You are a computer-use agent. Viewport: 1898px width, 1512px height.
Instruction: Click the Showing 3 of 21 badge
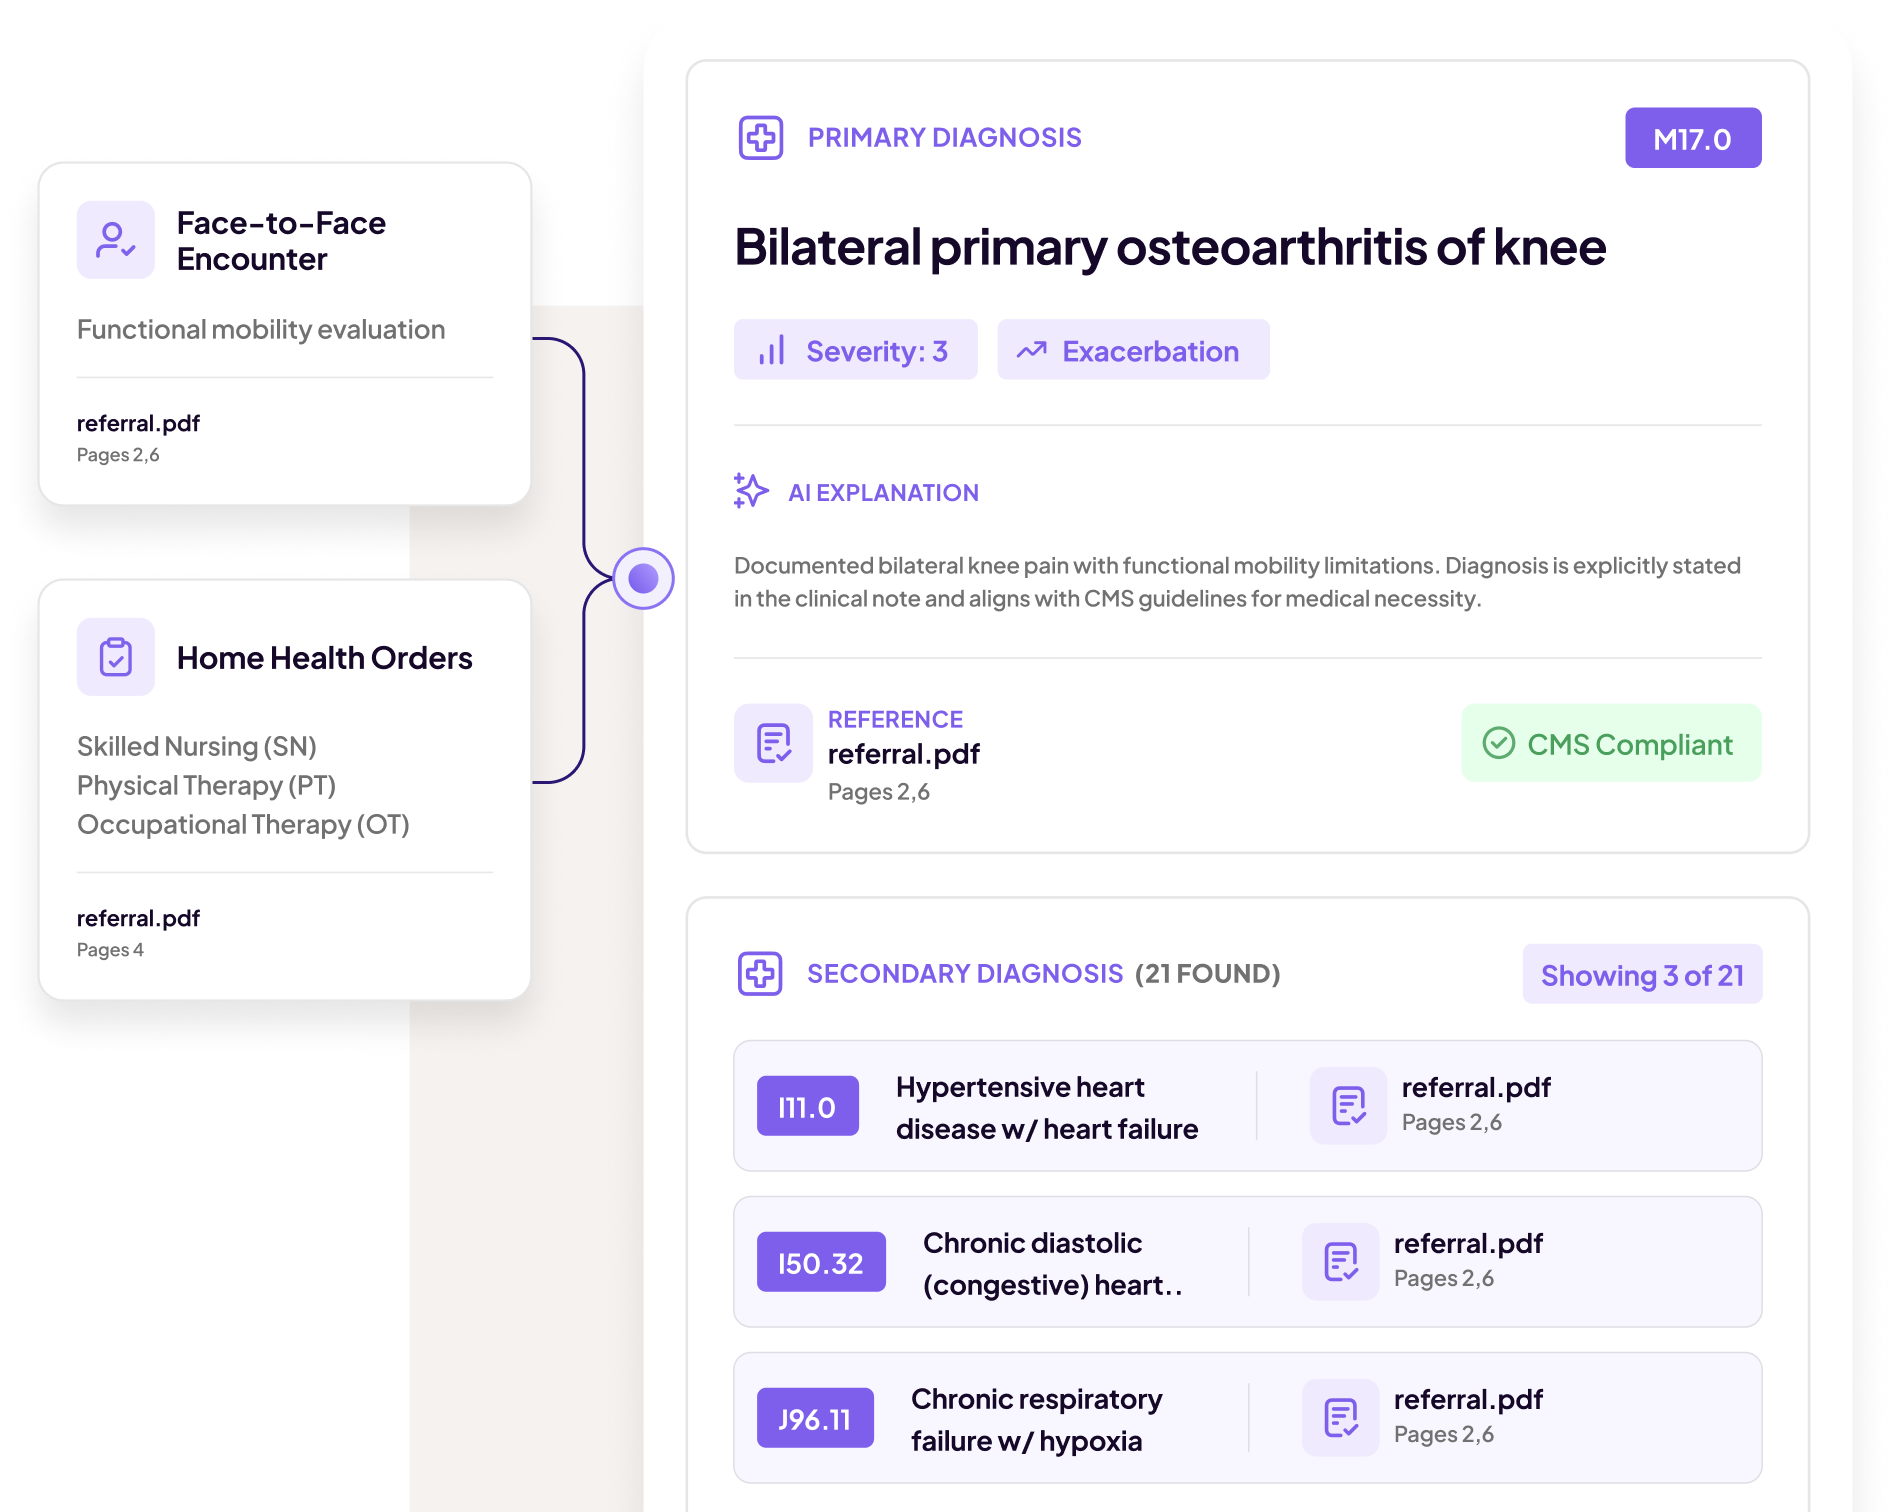(x=1642, y=974)
